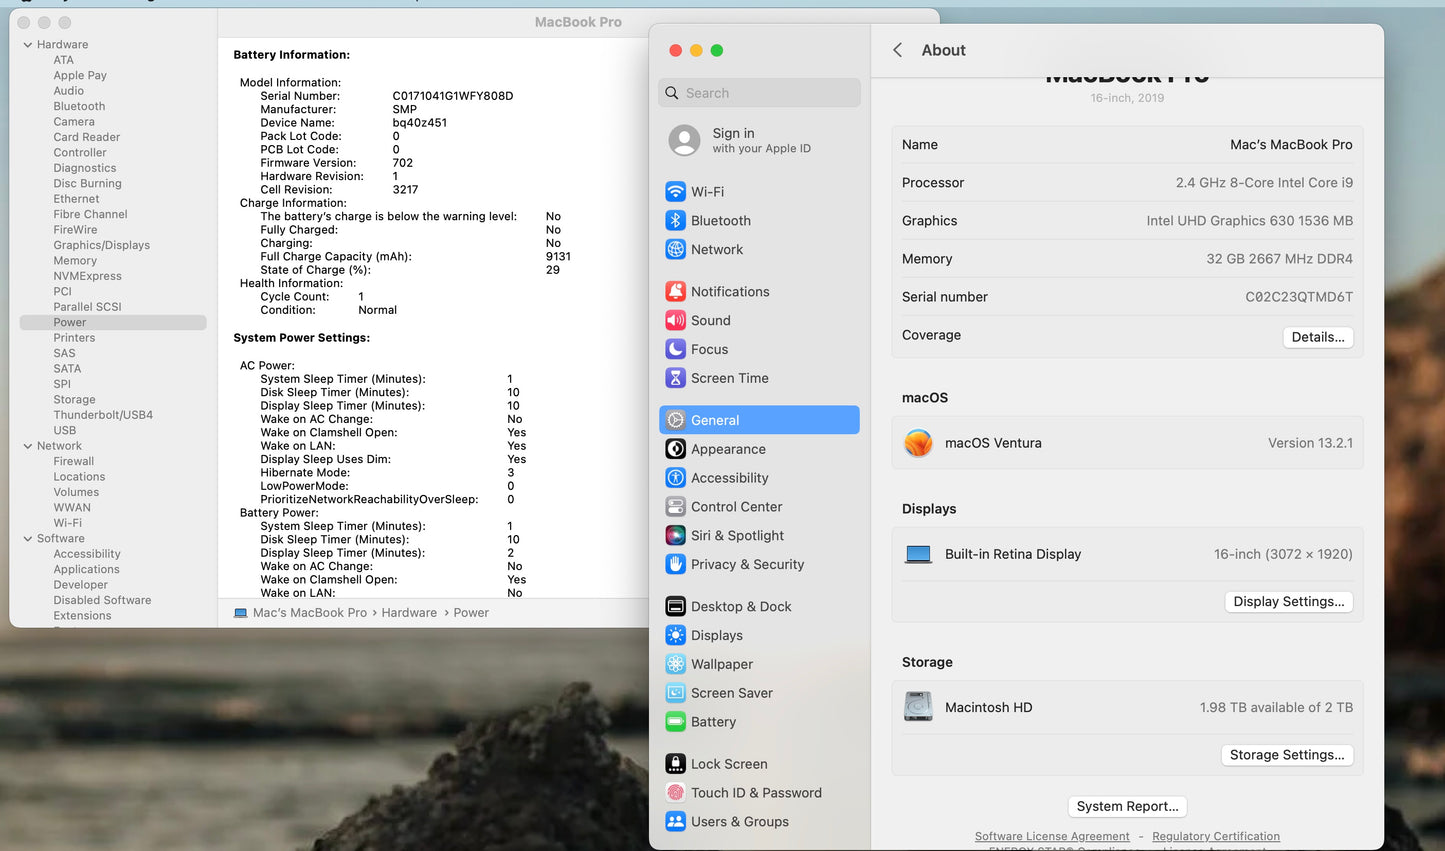Open the Macintosh HD drive icon

918,707
